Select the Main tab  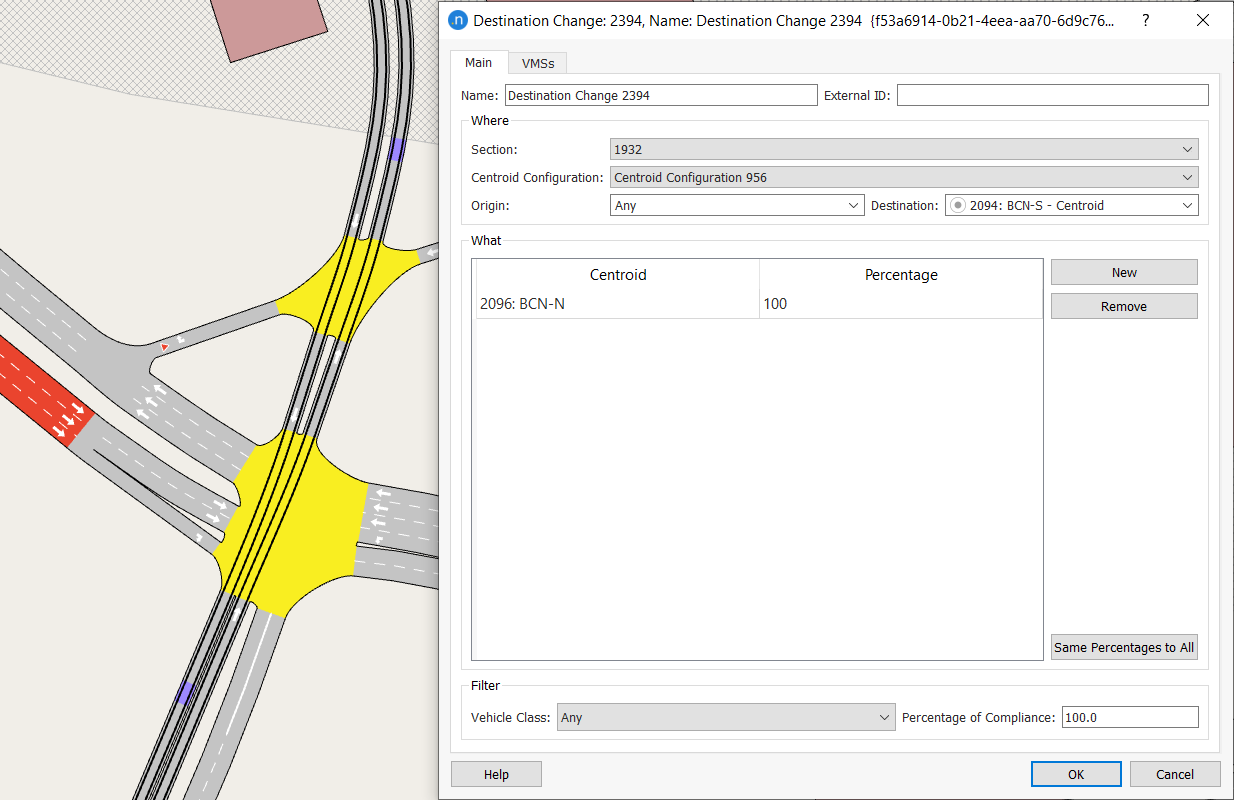click(478, 62)
